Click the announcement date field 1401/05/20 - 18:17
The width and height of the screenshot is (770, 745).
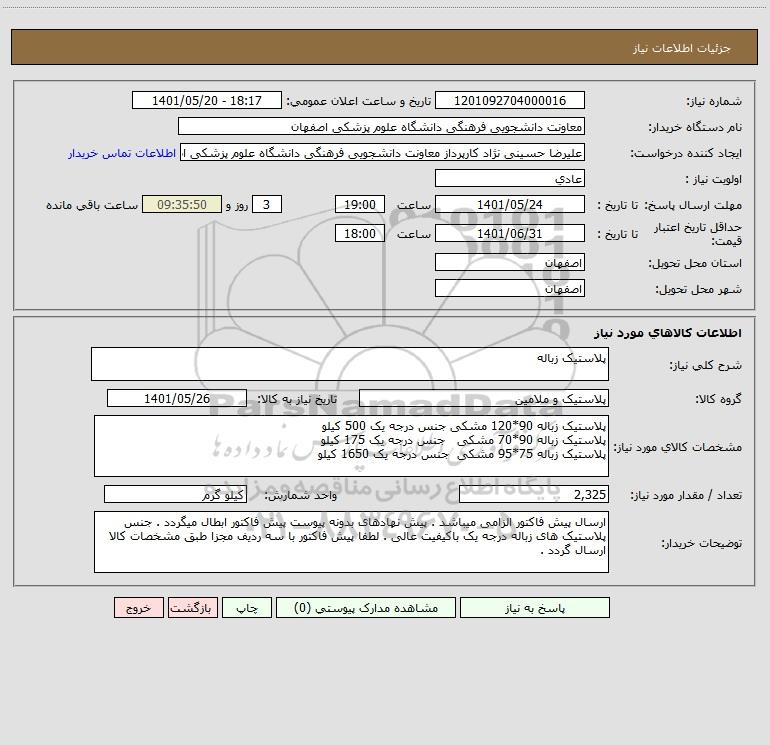point(207,100)
